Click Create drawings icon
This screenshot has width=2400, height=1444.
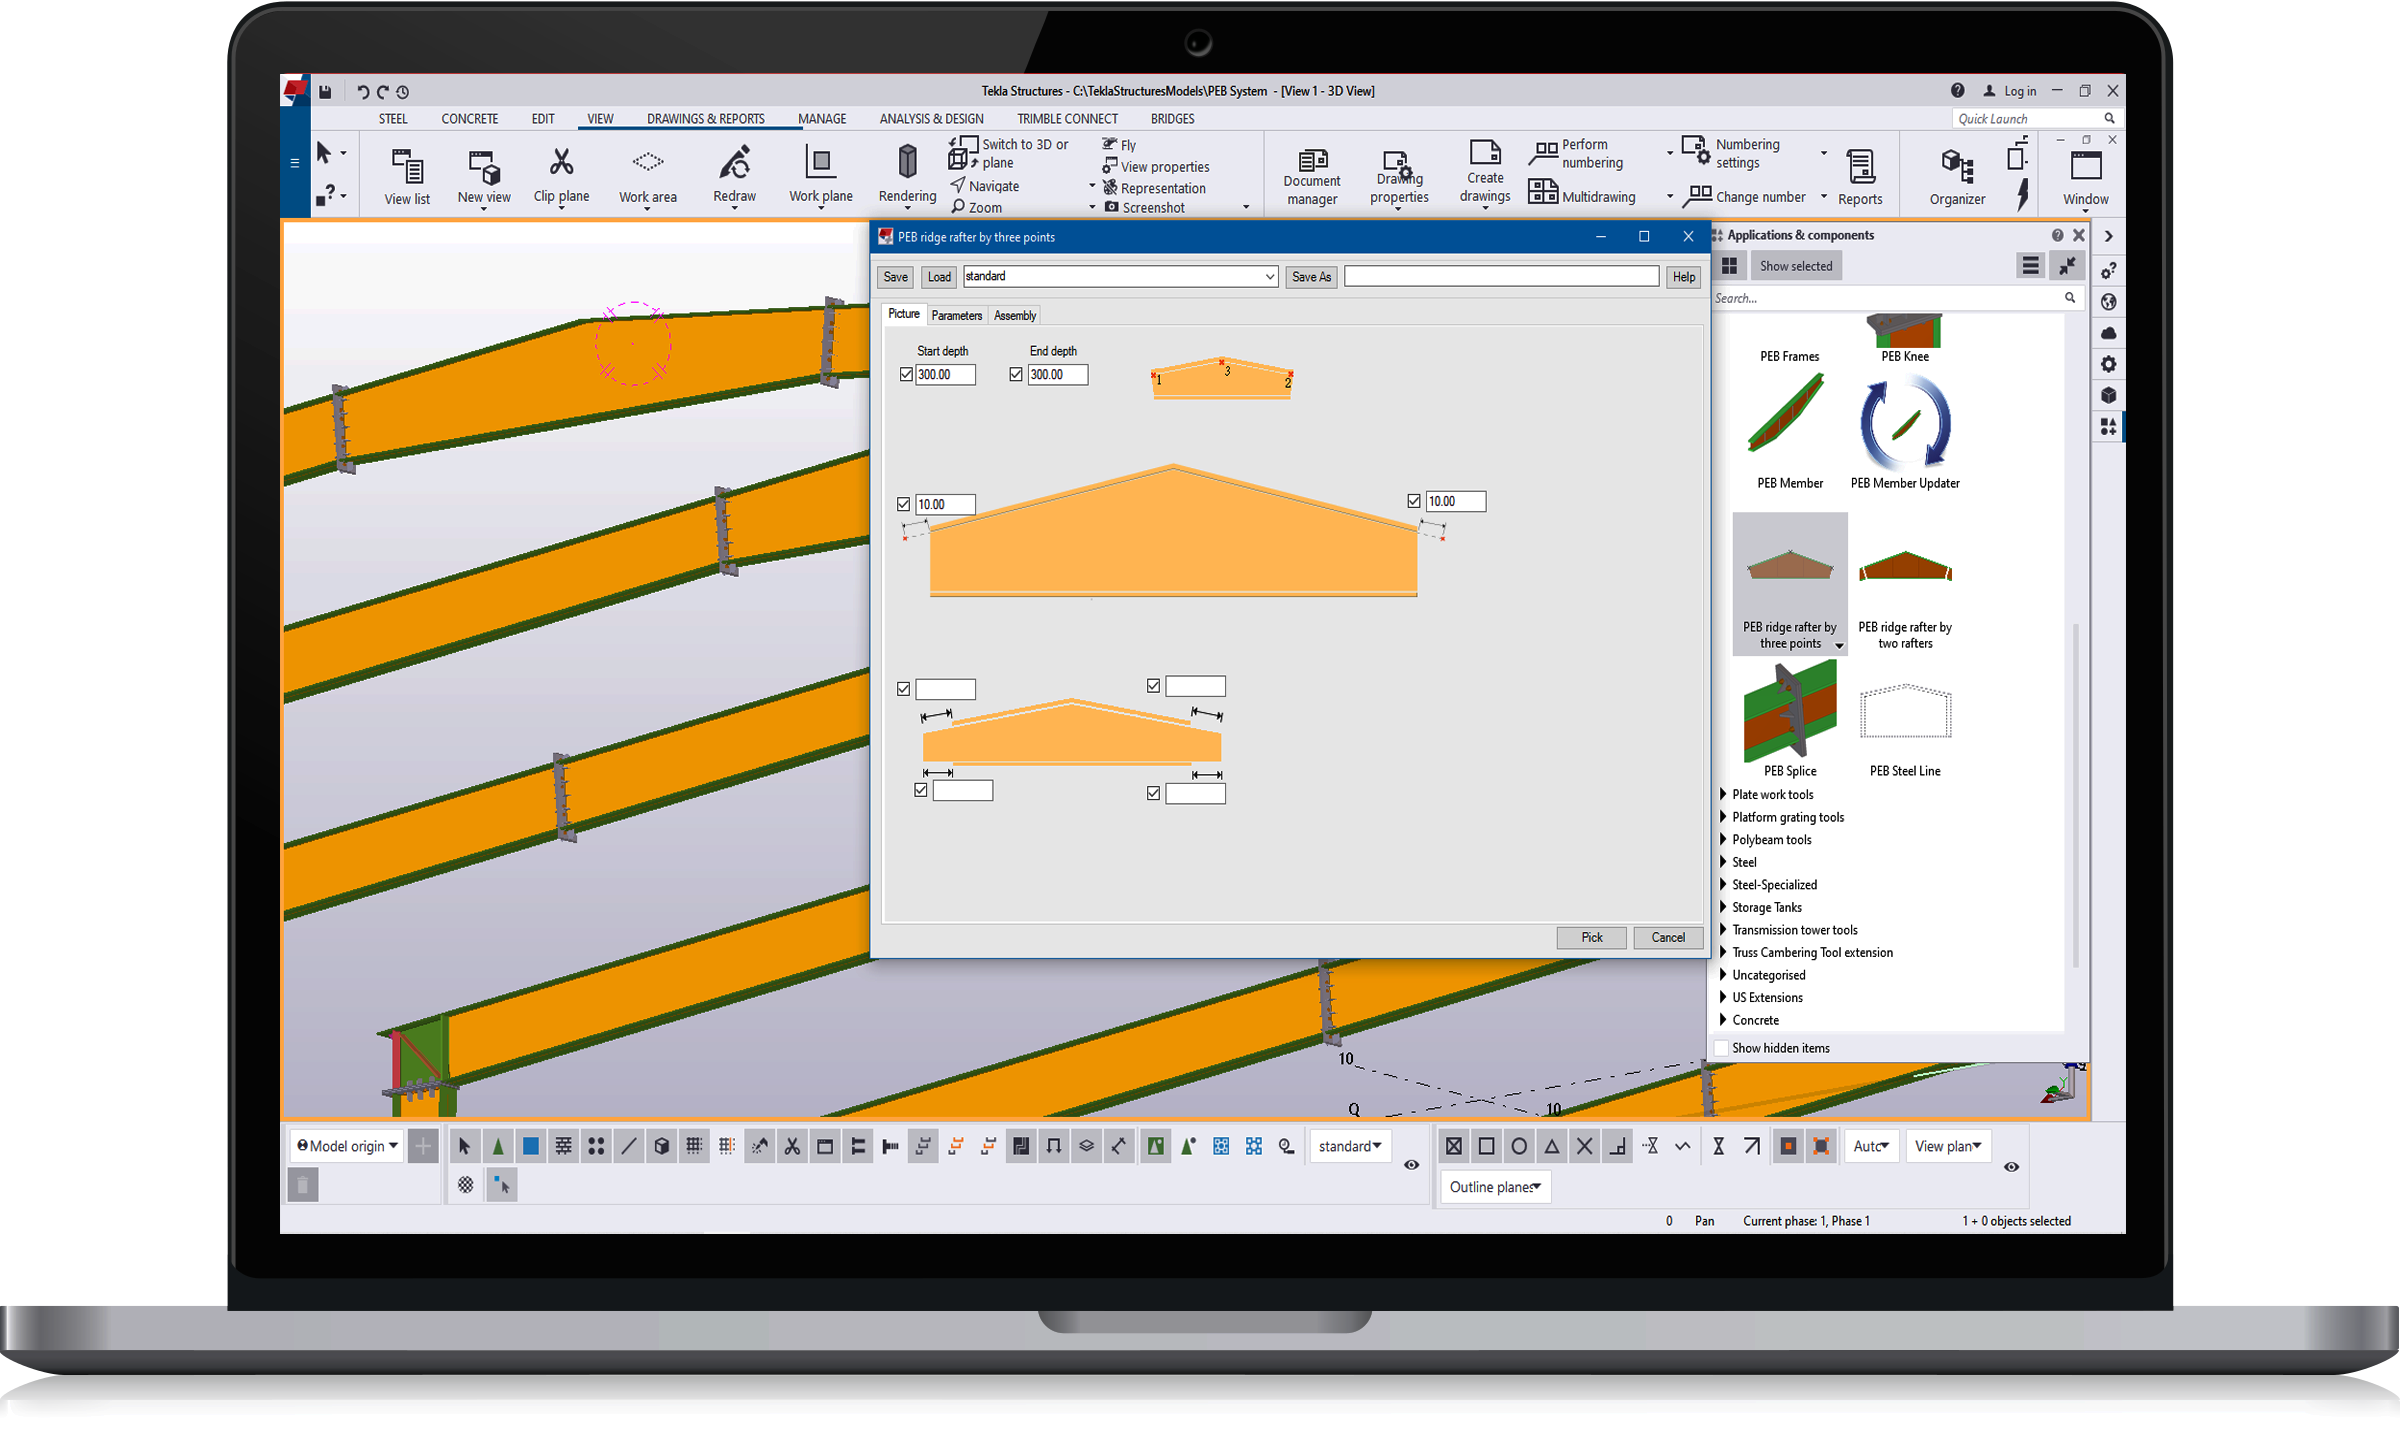(1484, 172)
